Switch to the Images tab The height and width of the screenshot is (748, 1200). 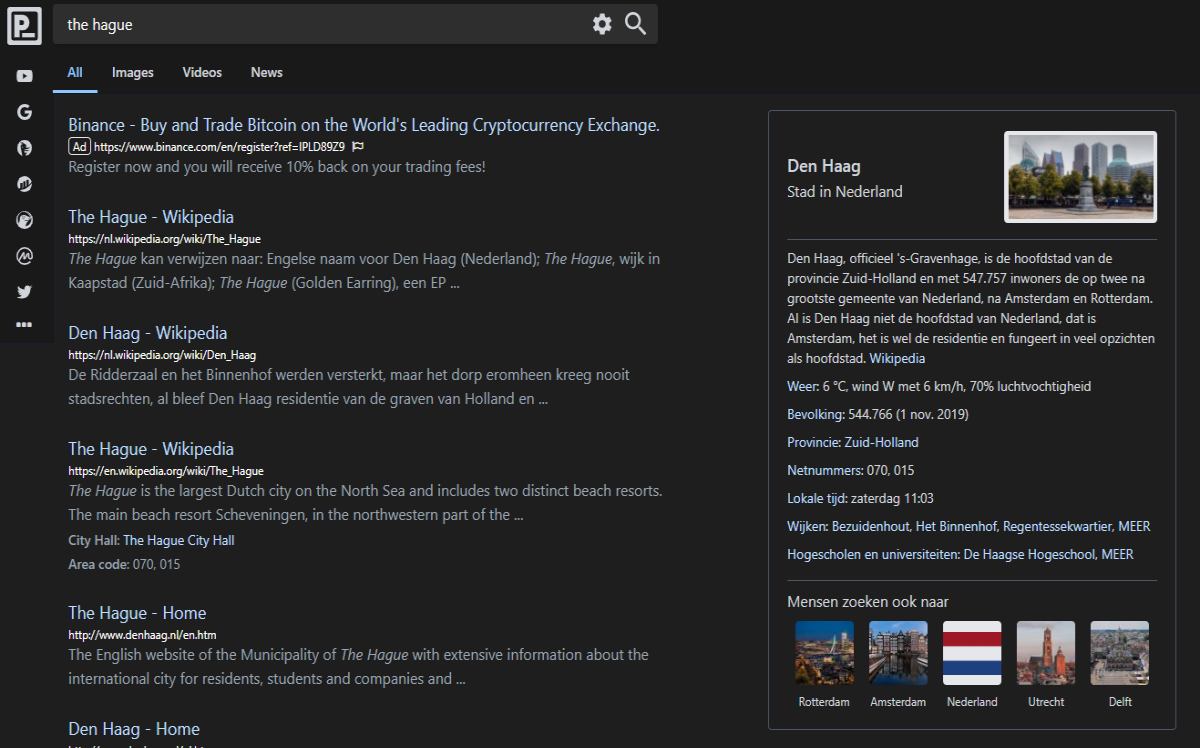click(133, 72)
